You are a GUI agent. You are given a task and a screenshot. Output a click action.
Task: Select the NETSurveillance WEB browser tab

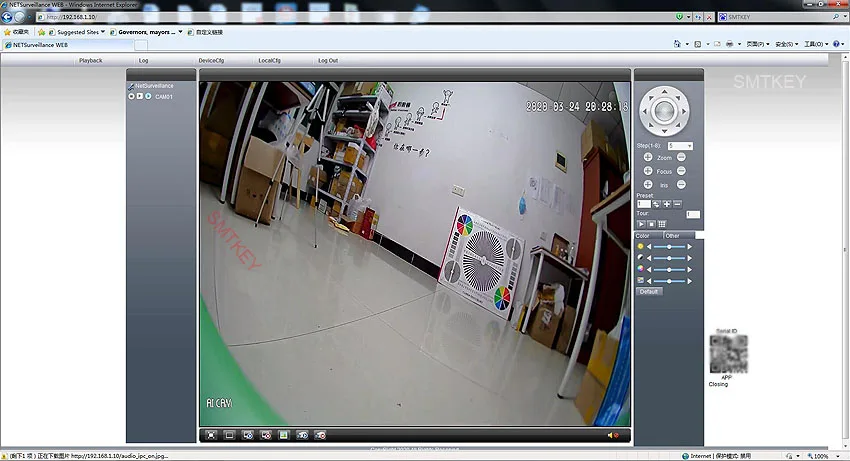tap(68, 45)
